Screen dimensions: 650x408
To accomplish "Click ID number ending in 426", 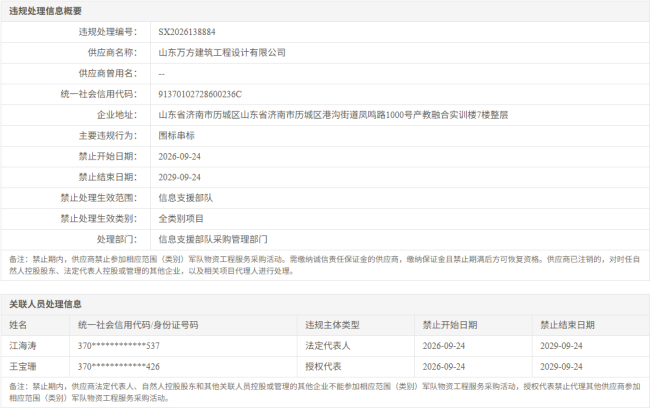I will [119, 367].
